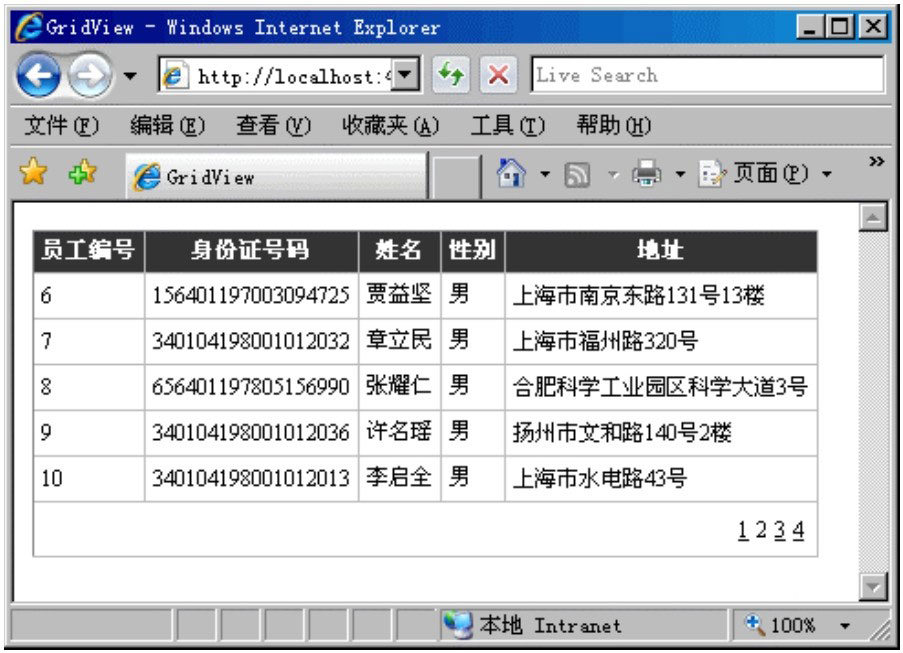The height and width of the screenshot is (653, 903).
Task: Click name cell 章立民
Action: coord(399,340)
